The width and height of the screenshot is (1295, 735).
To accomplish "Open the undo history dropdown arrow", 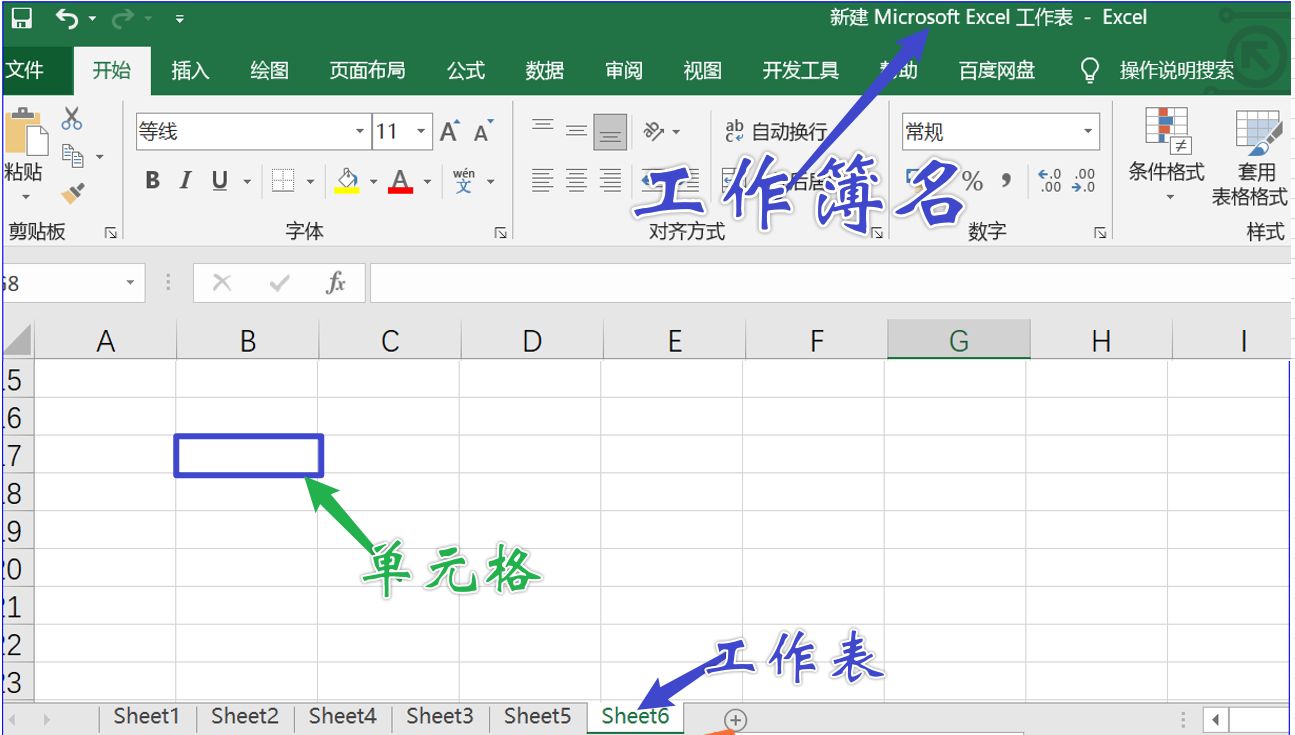I will 93,19.
